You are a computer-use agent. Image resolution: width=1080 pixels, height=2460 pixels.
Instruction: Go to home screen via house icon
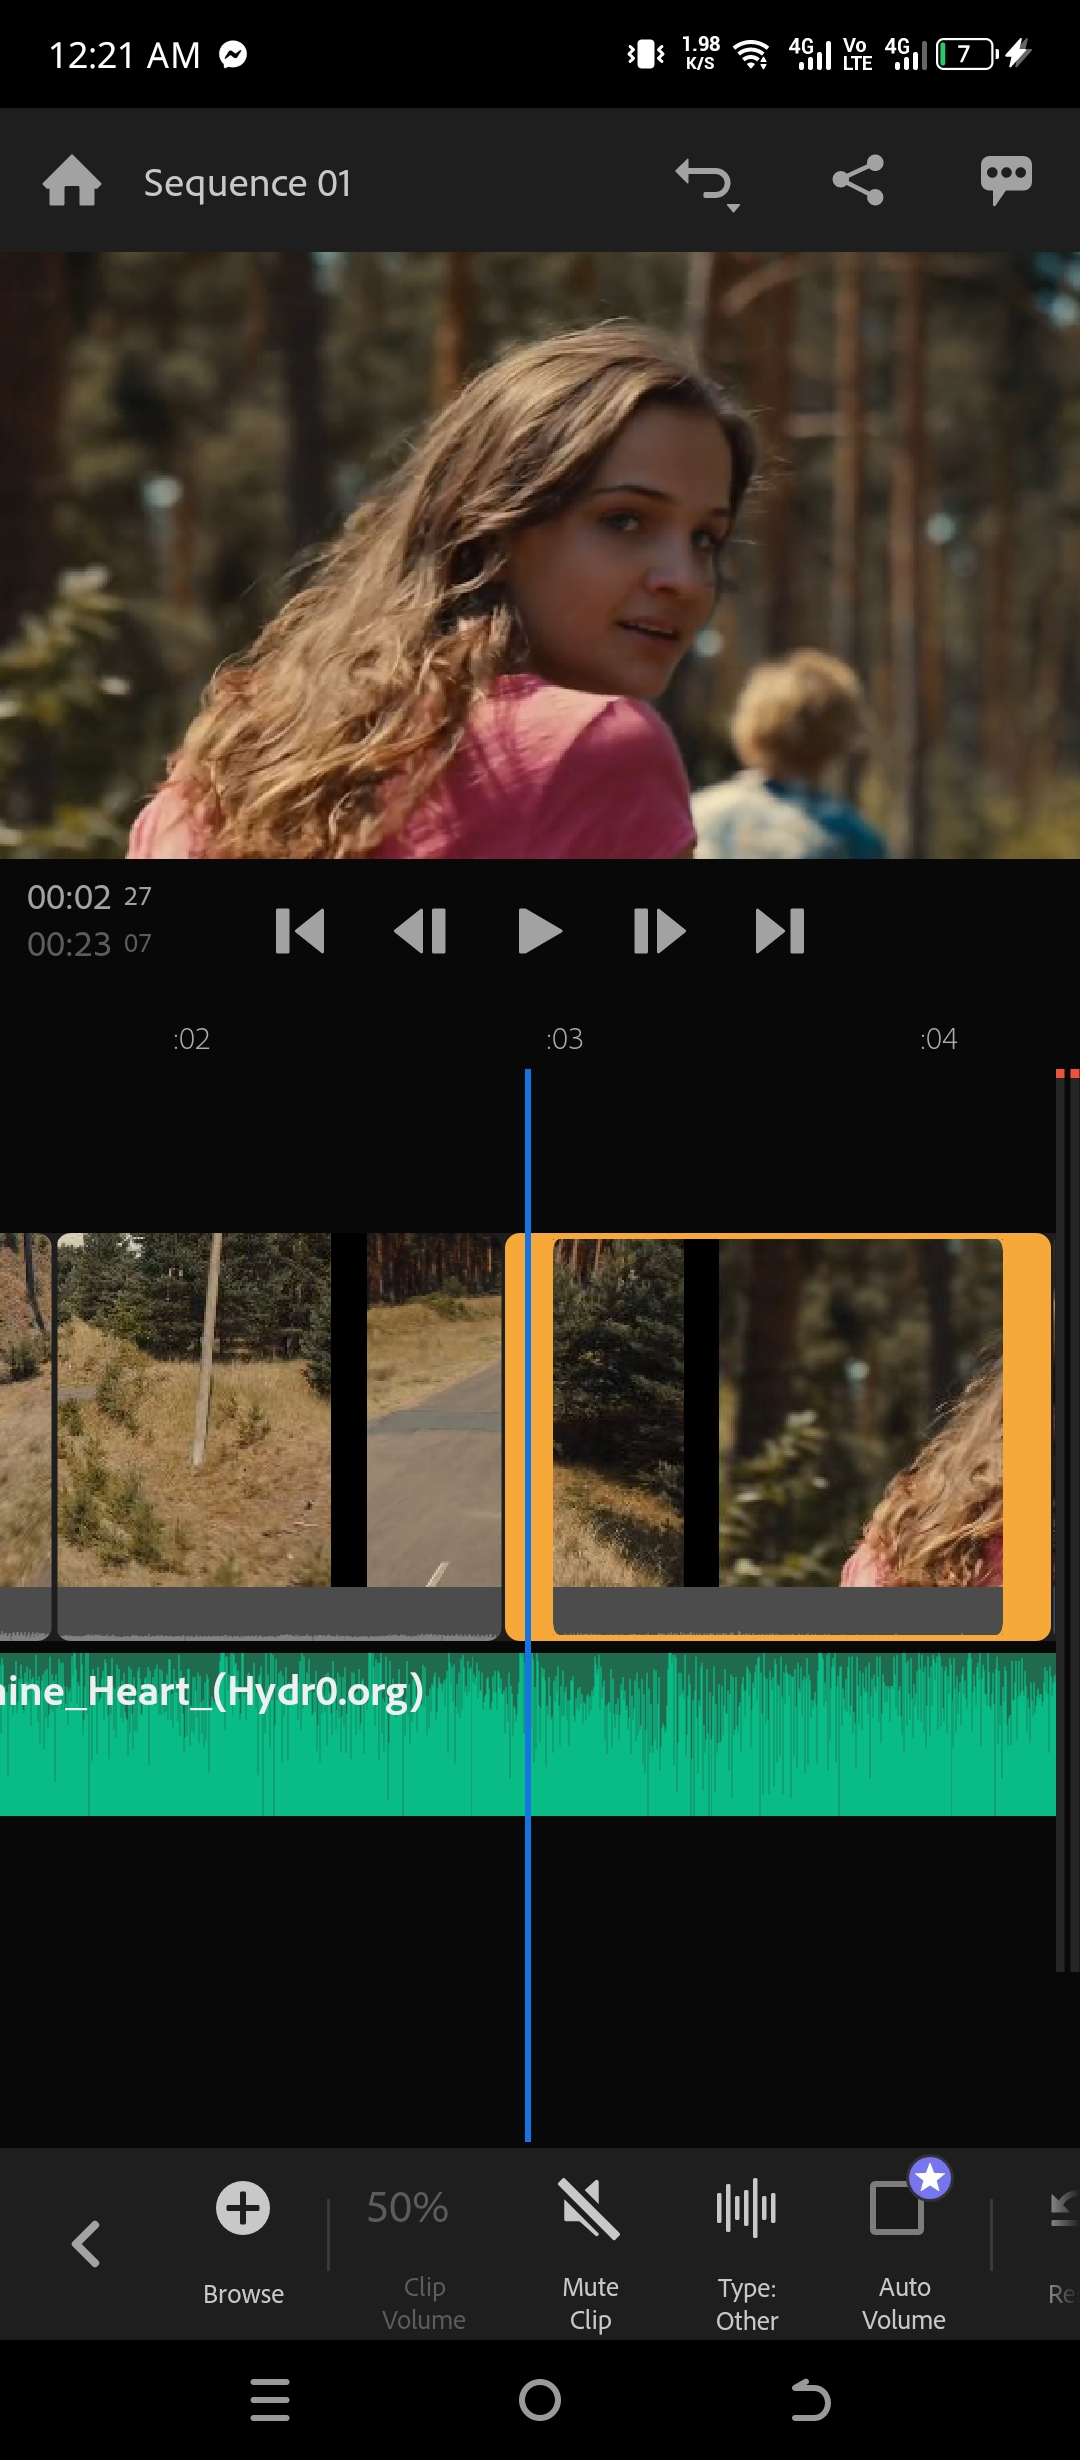pyautogui.click(x=72, y=181)
